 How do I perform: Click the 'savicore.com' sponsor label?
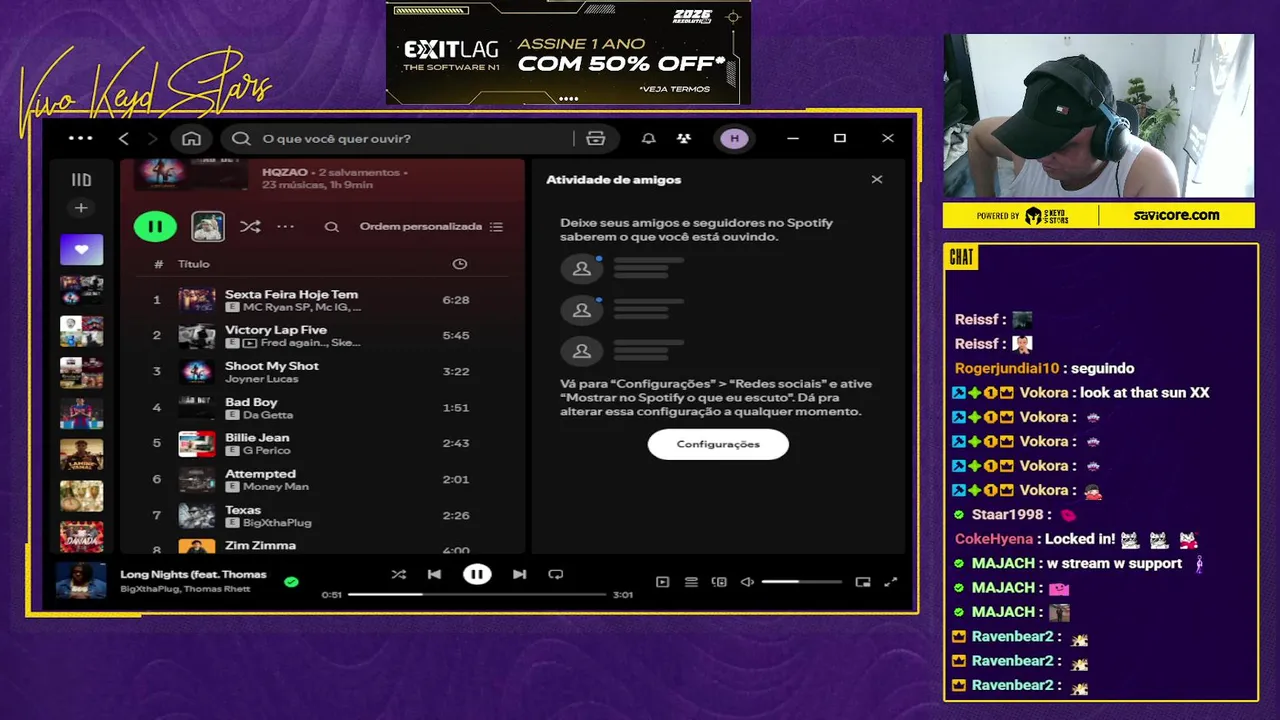click(1176, 215)
